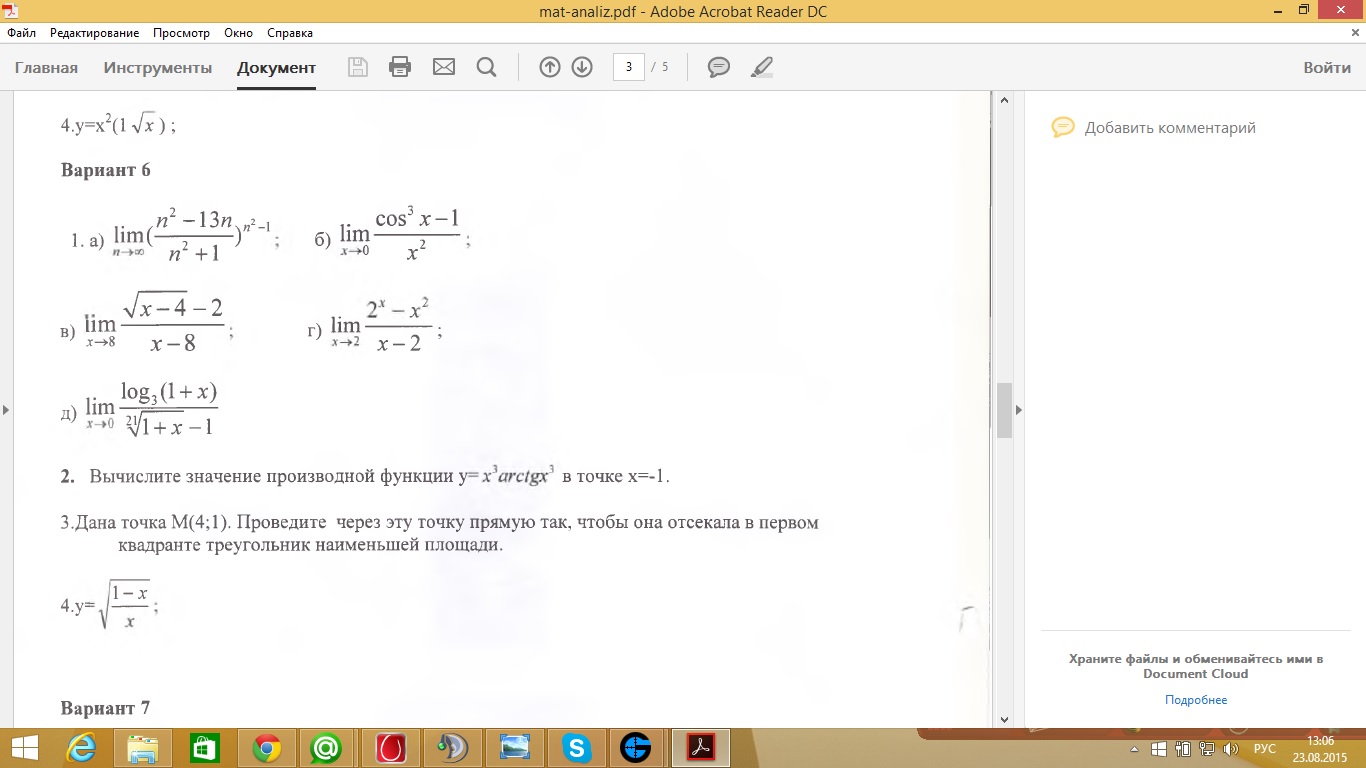Screen dimensions: 1366x768
Task: Click the document vertical scrollbar thumb
Action: (1004, 409)
